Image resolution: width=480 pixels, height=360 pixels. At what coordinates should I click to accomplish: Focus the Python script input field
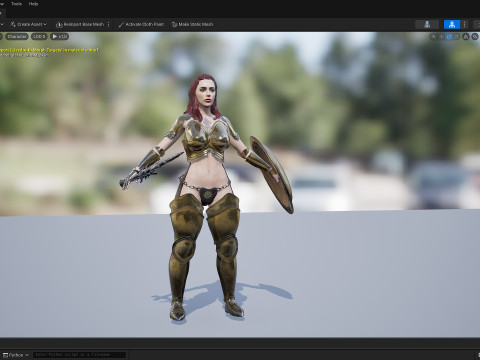coord(80,355)
